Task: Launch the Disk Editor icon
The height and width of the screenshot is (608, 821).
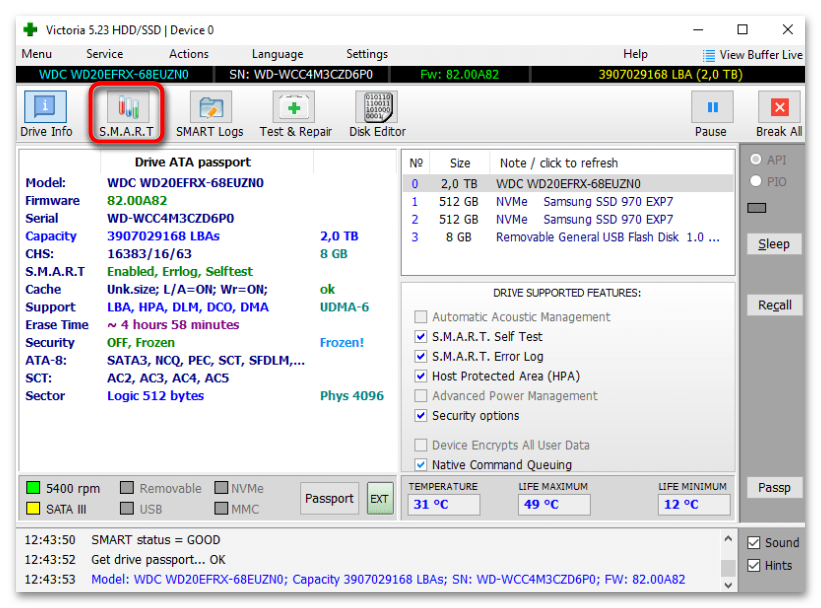Action: click(x=376, y=106)
